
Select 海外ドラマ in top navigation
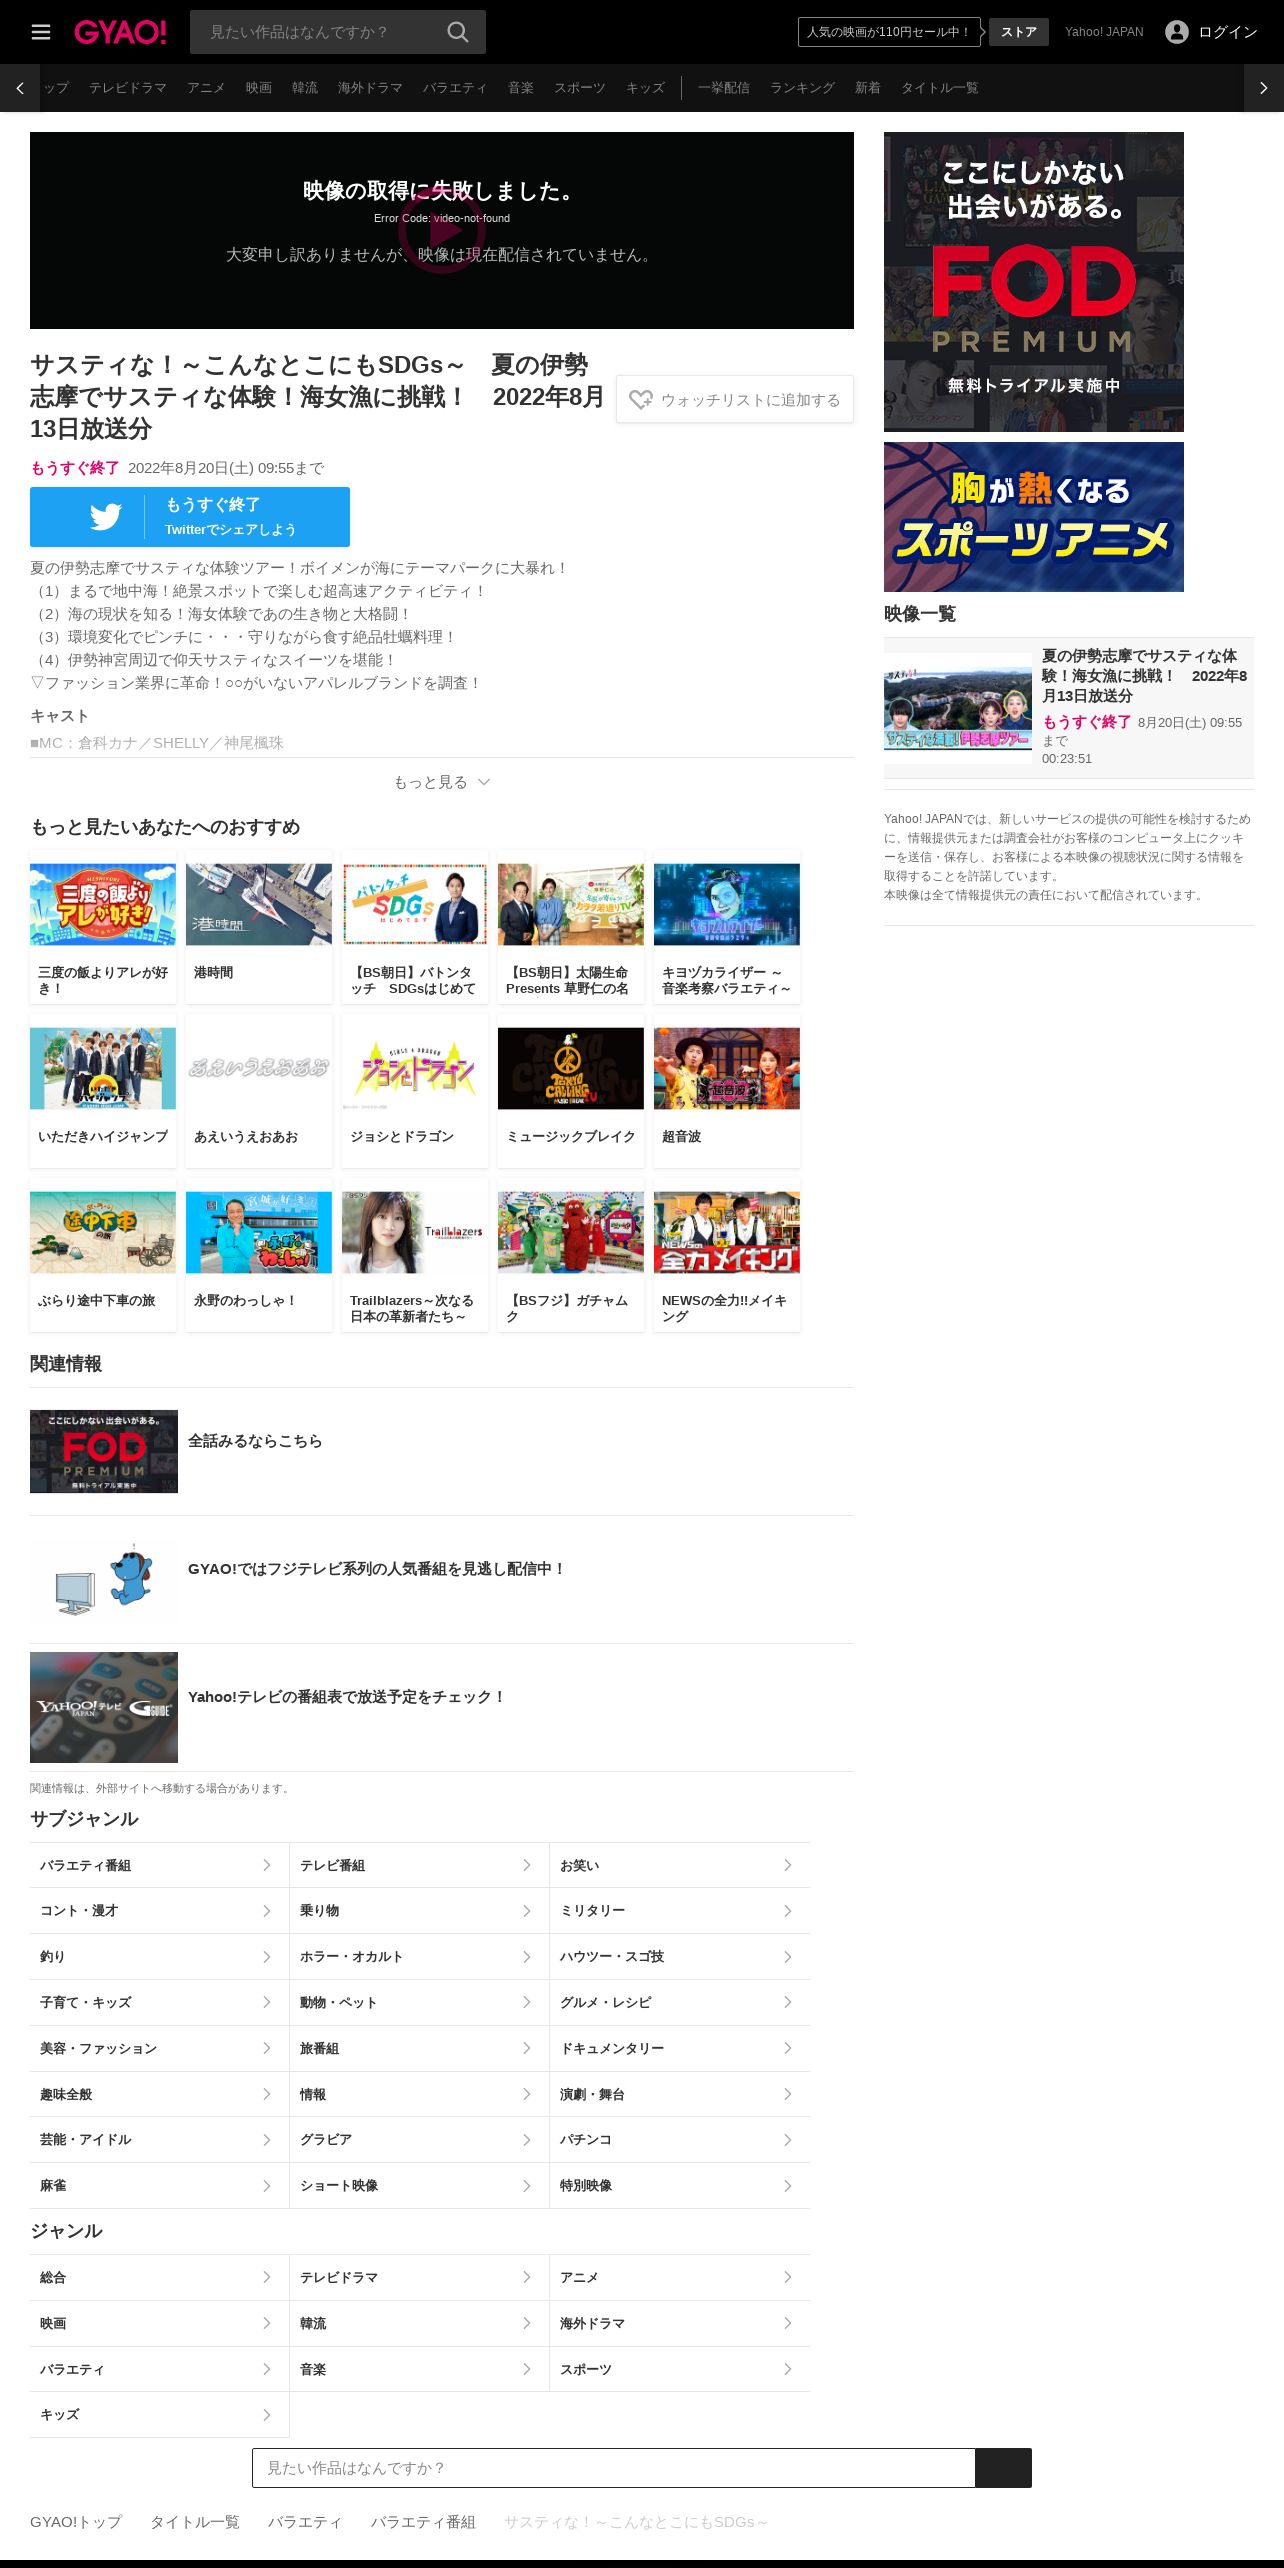click(x=370, y=88)
